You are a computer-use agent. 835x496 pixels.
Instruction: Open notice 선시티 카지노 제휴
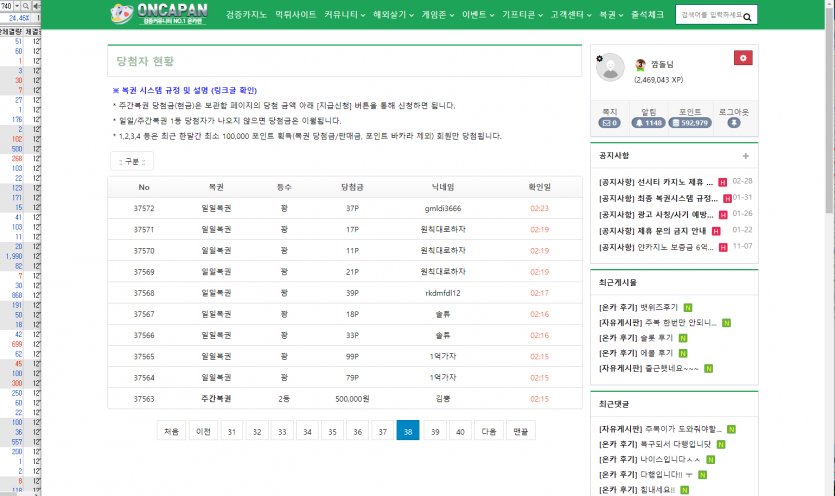point(656,182)
